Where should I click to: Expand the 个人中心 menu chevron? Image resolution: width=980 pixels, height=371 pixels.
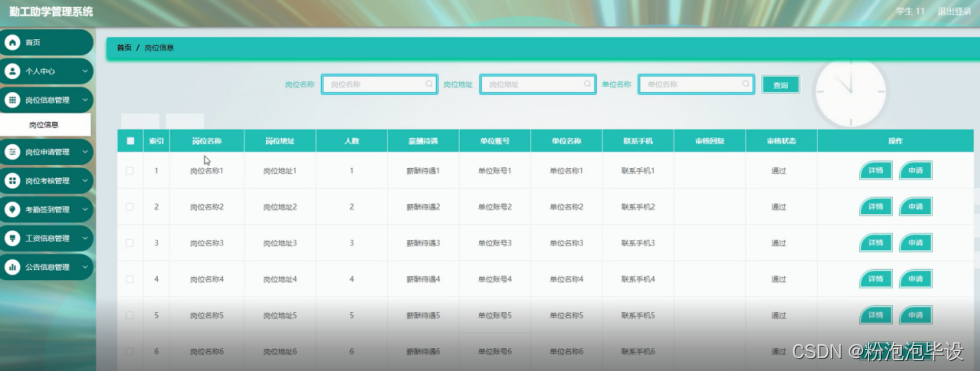85,71
